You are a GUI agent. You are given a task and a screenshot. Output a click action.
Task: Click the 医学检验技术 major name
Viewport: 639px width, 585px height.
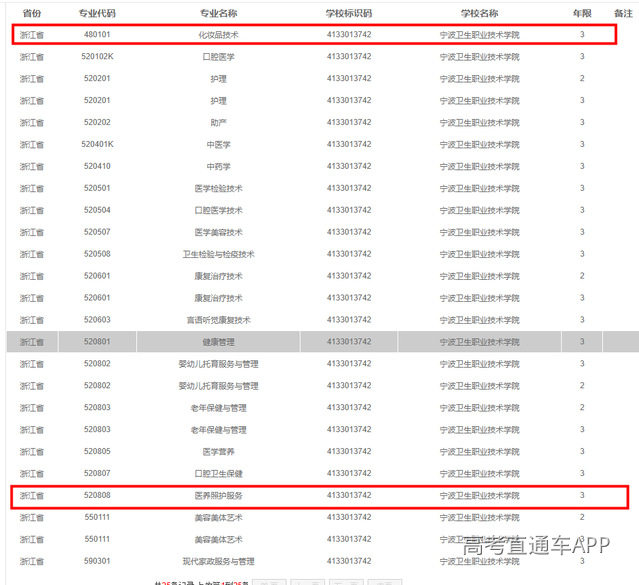tap(217, 189)
